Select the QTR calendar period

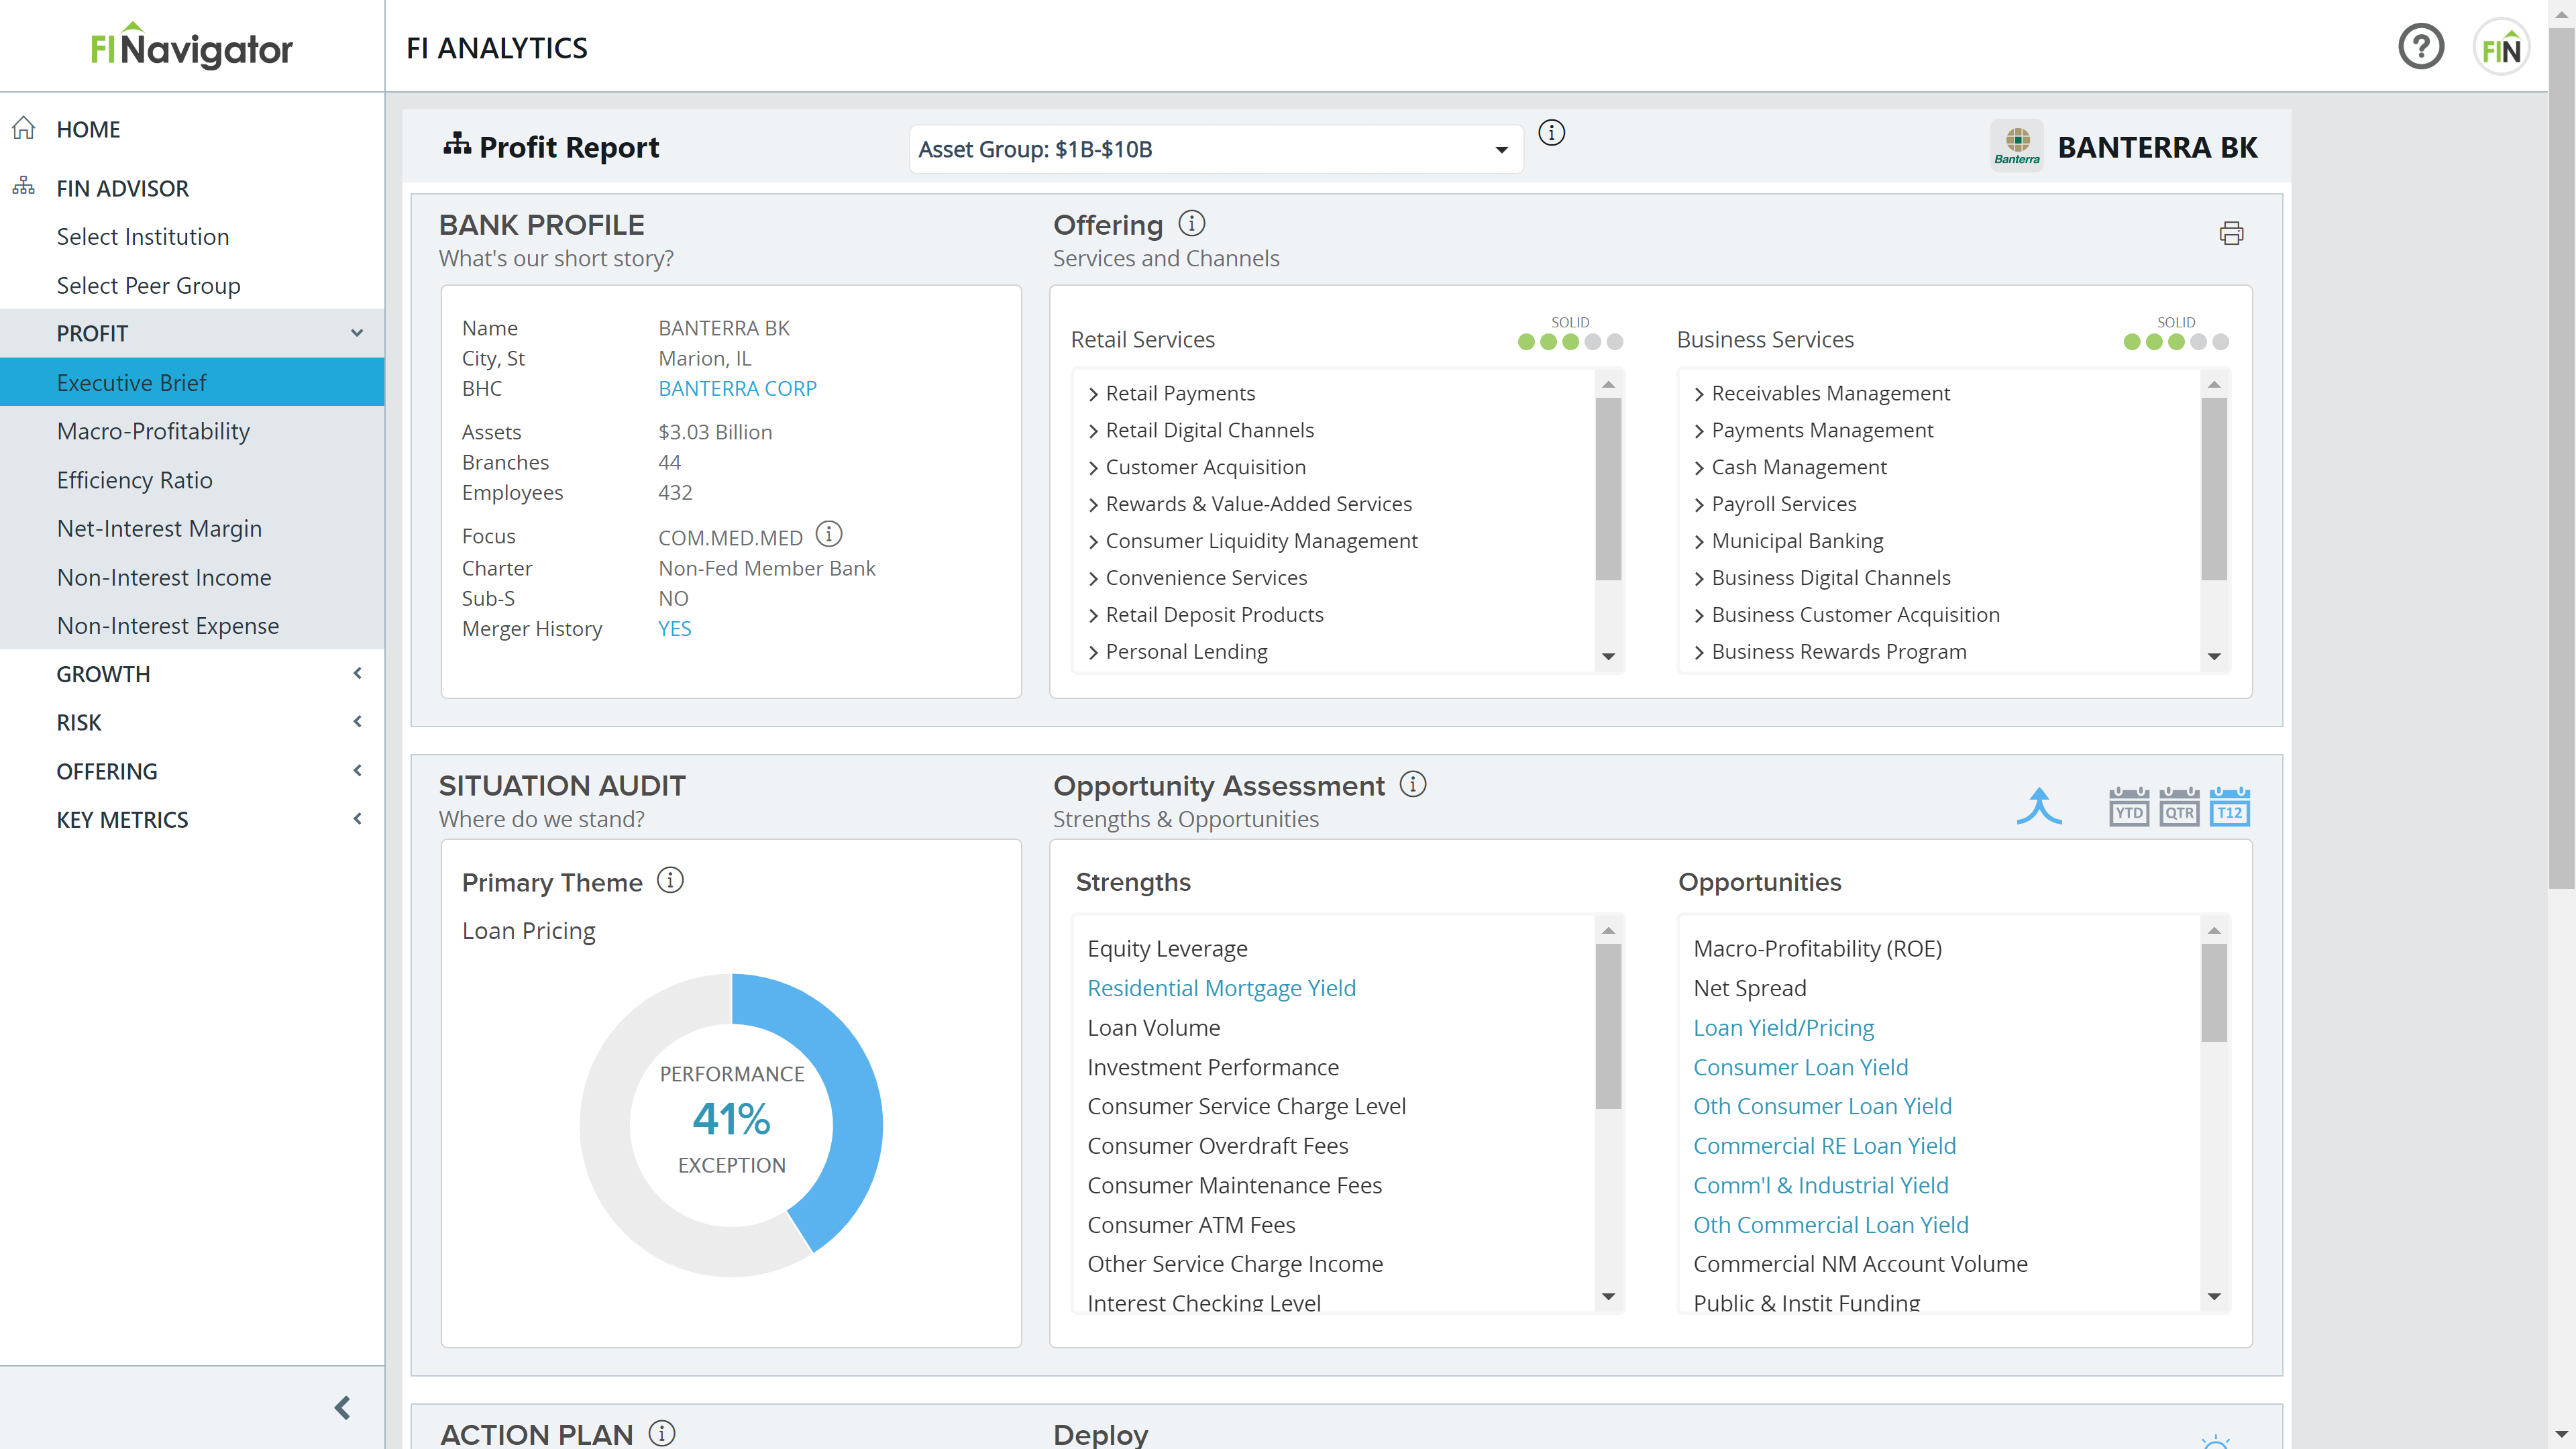click(2179, 807)
